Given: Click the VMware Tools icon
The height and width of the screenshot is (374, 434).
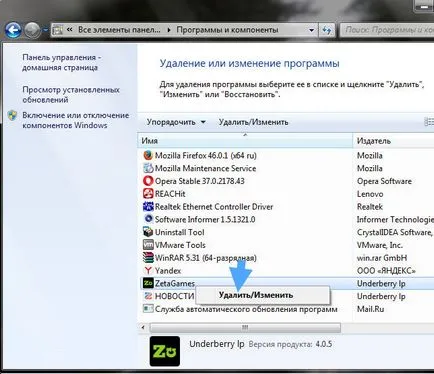Looking at the screenshot, I should 148,245.
